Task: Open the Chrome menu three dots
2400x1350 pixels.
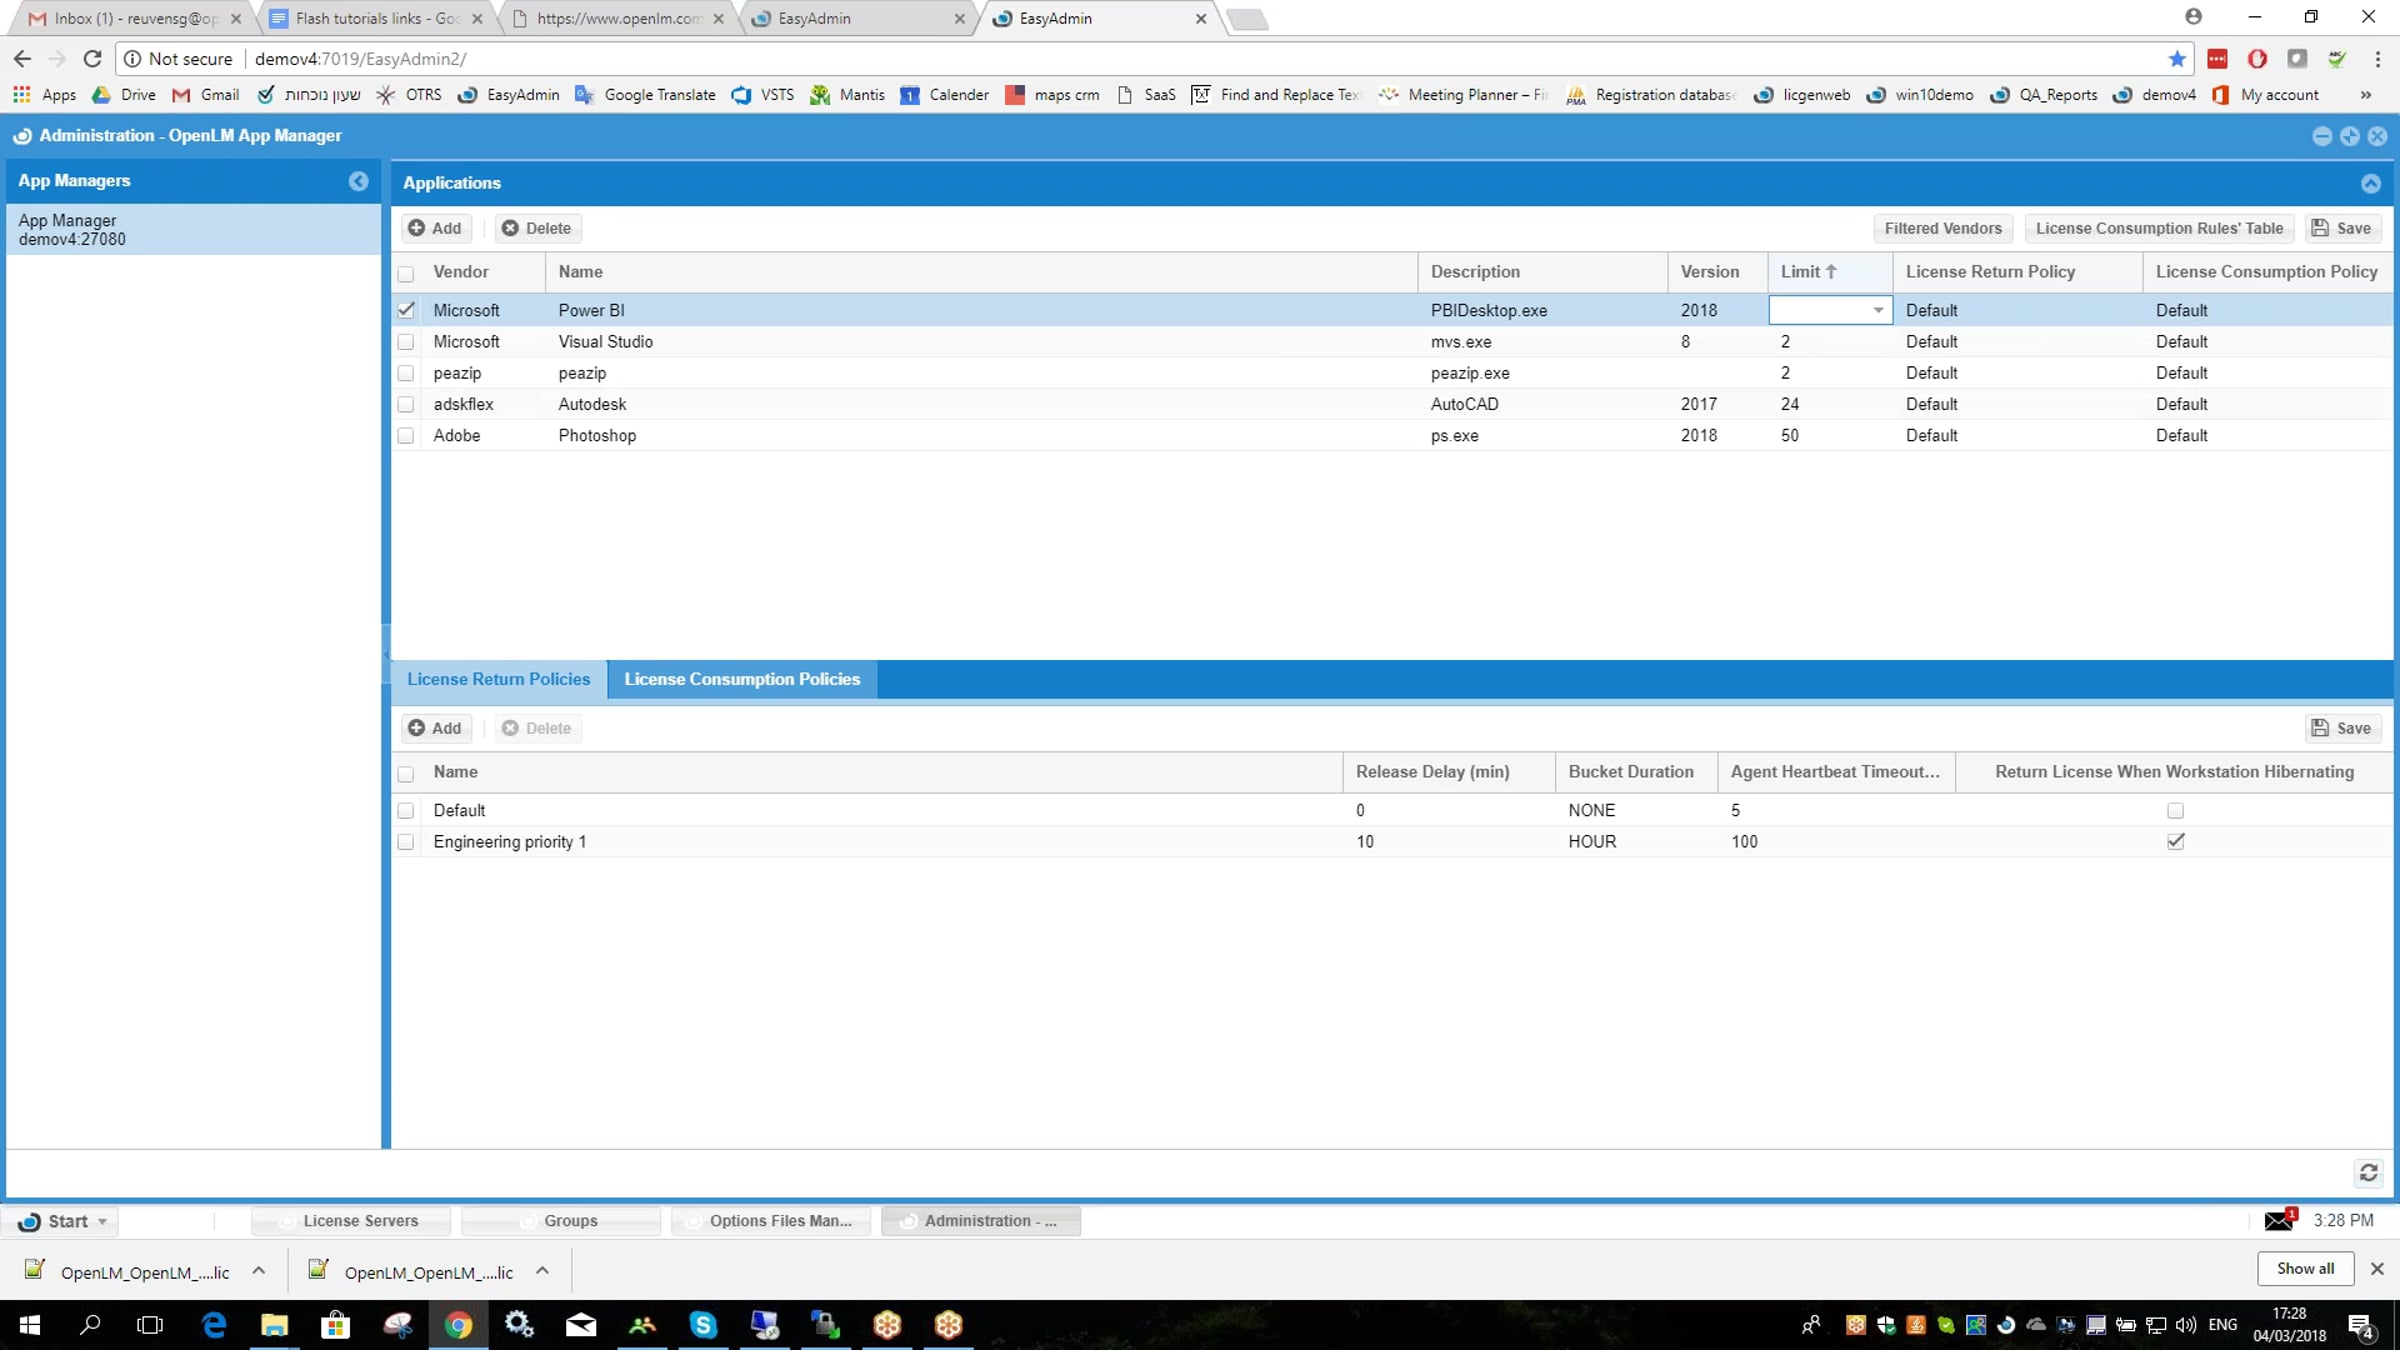Action: (x=2377, y=59)
